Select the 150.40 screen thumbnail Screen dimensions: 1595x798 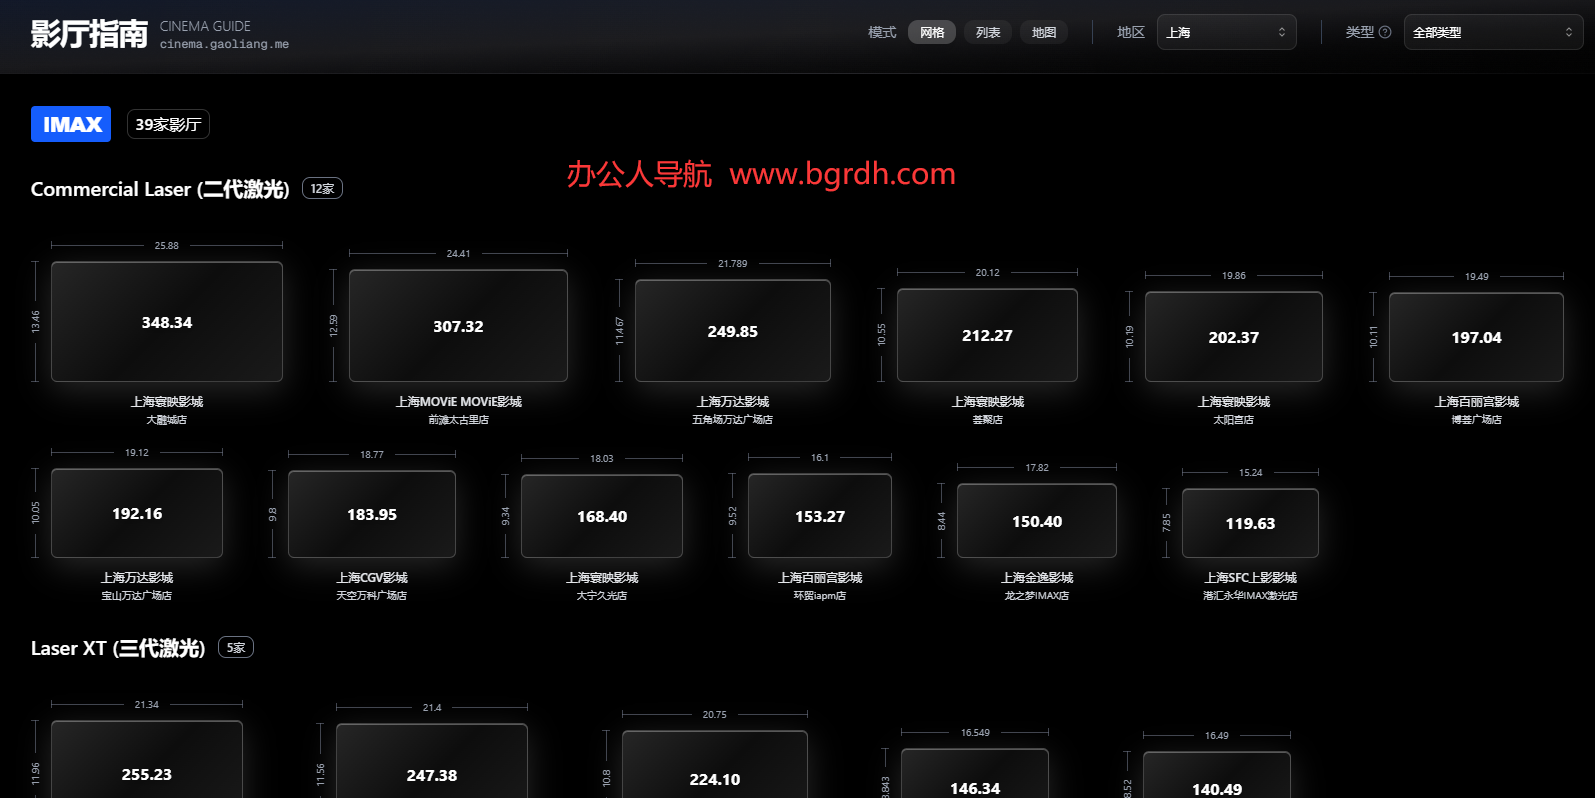[x=1037, y=521]
